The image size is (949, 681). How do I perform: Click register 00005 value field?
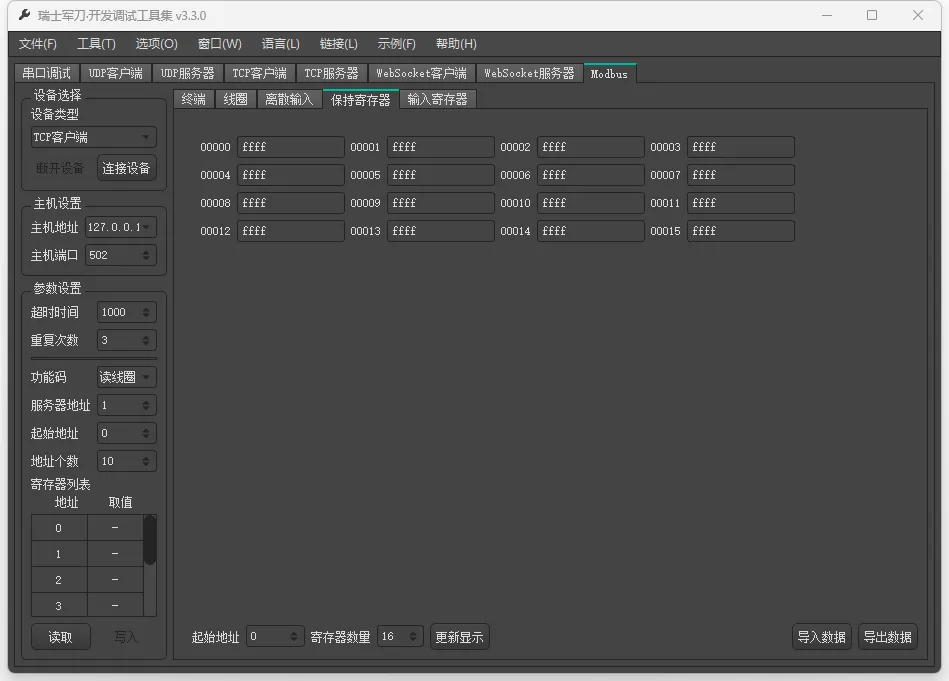tap(441, 175)
